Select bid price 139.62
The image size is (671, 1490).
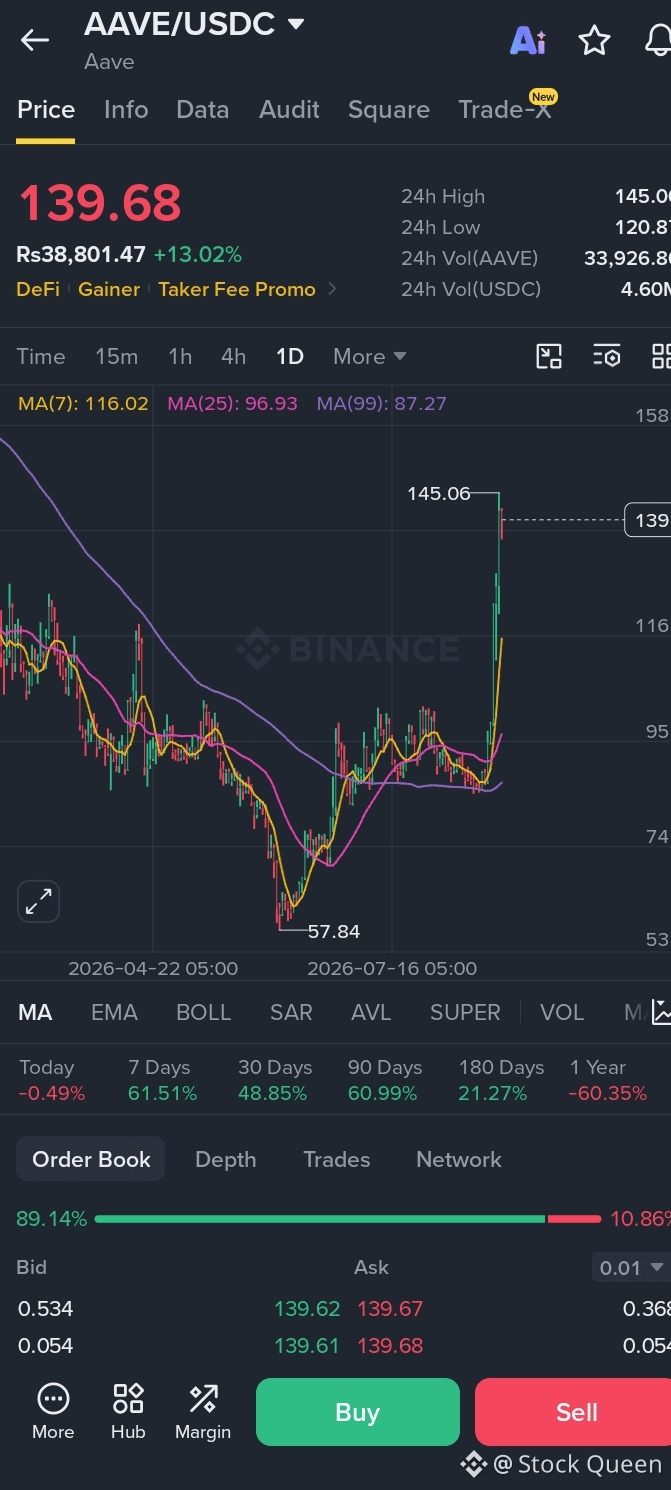307,1308
